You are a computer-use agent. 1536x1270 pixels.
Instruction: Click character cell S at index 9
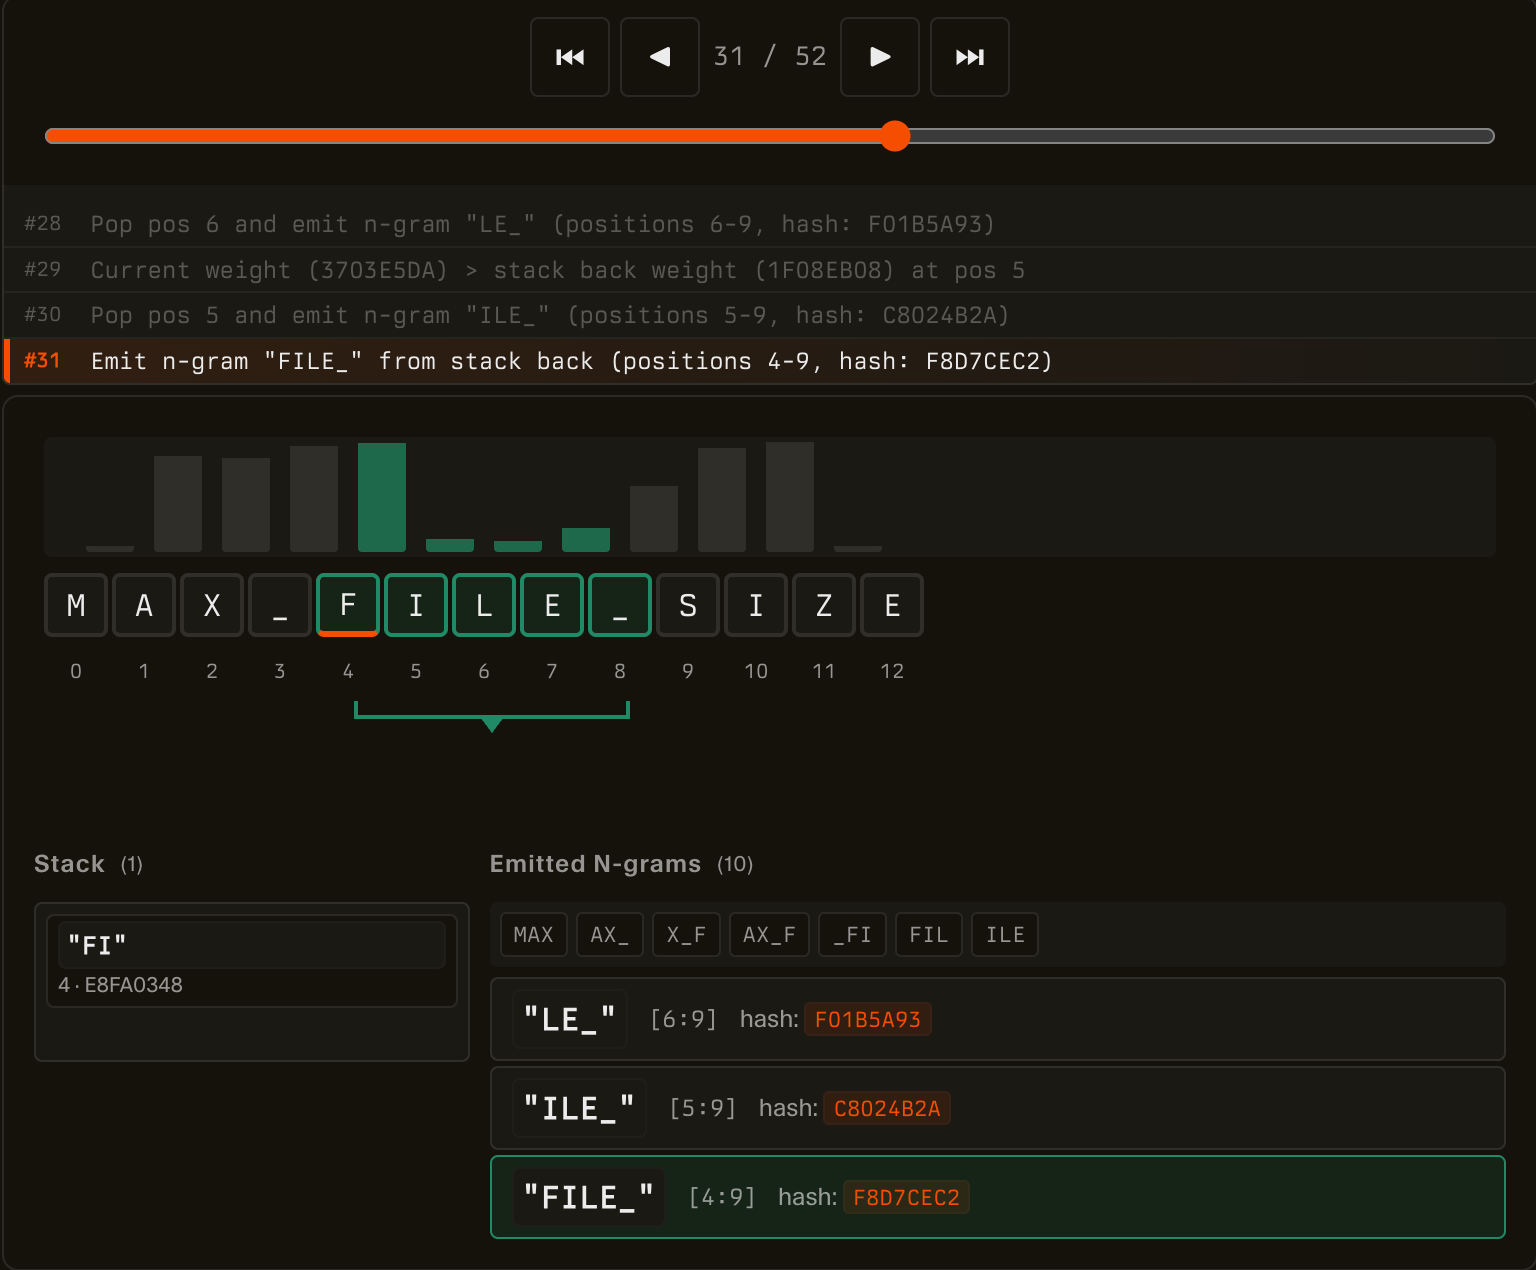click(688, 605)
